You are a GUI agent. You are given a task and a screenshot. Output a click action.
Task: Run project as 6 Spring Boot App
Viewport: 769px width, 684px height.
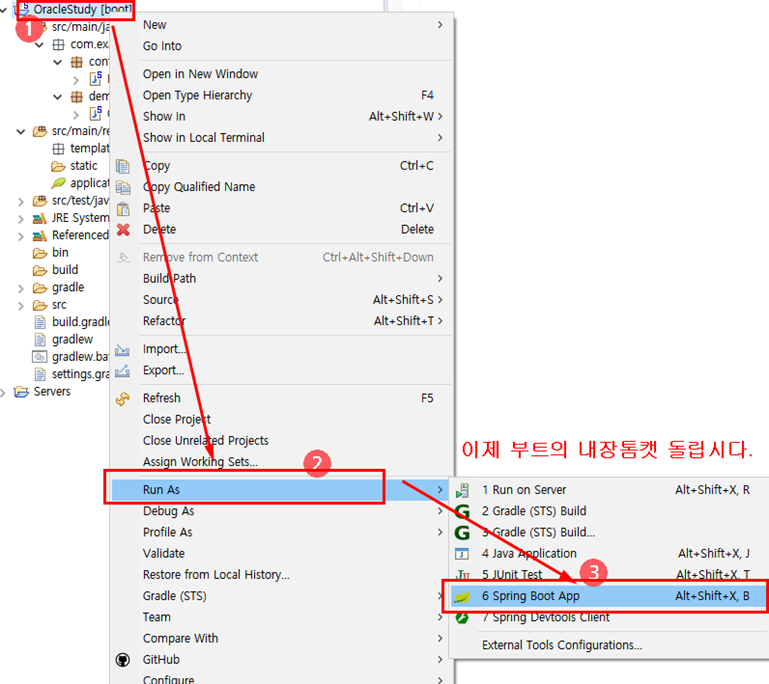[x=609, y=596]
